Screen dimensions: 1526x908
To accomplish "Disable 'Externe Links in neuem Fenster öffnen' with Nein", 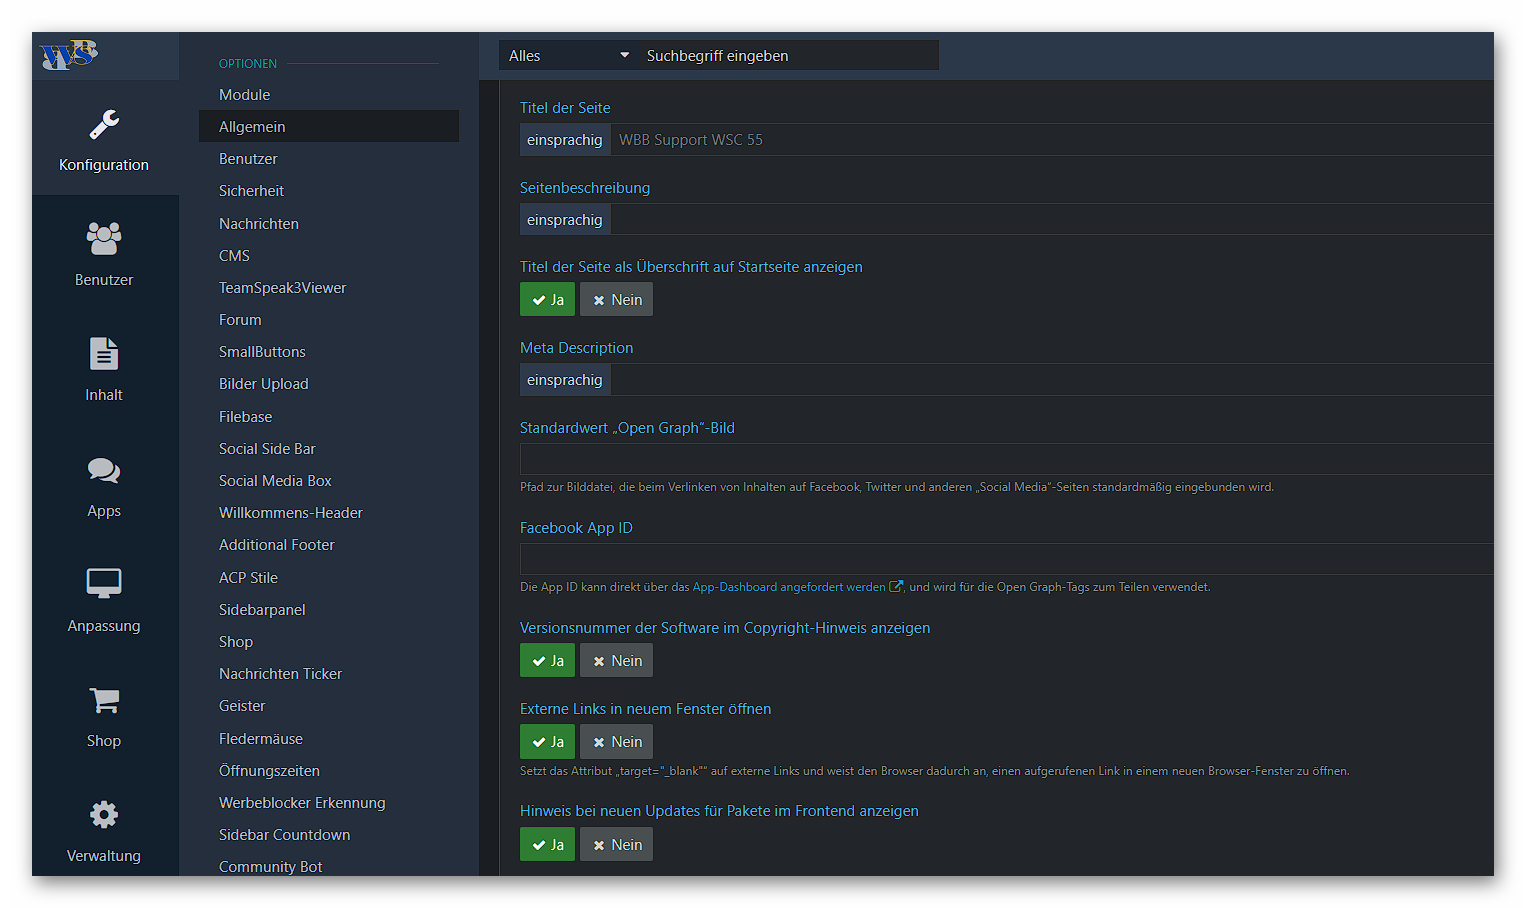I will click(x=617, y=742).
